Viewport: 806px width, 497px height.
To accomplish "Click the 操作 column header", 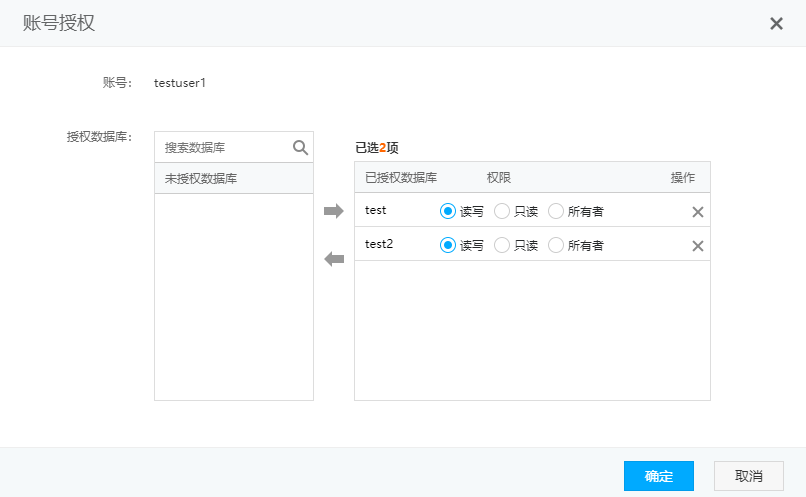I will [x=683, y=177].
